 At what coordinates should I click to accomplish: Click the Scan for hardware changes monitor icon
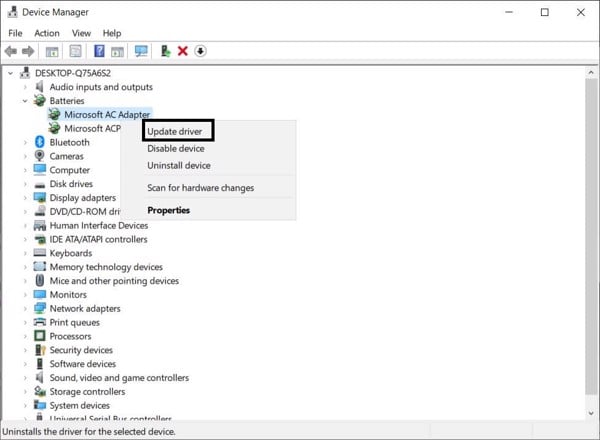click(141, 51)
